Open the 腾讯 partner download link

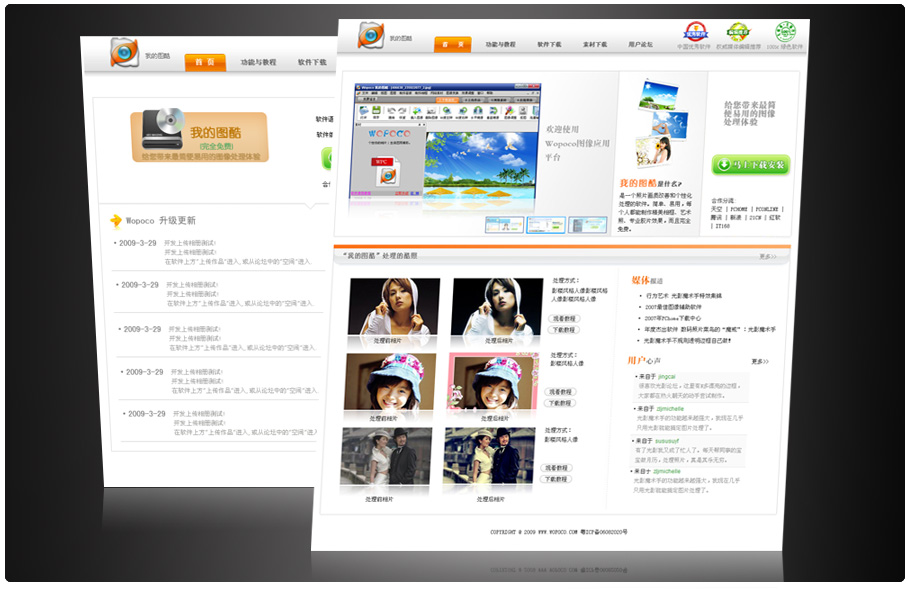coord(716,218)
